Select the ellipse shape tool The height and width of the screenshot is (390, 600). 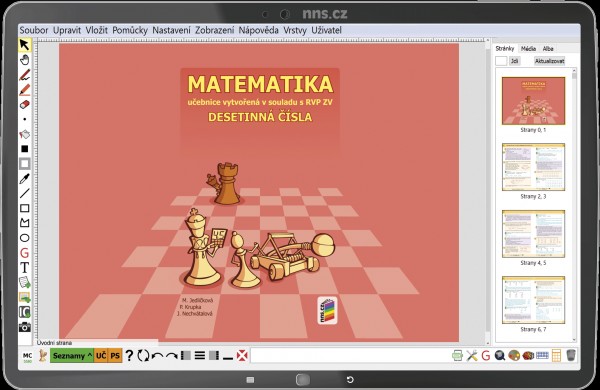[x=24, y=238]
